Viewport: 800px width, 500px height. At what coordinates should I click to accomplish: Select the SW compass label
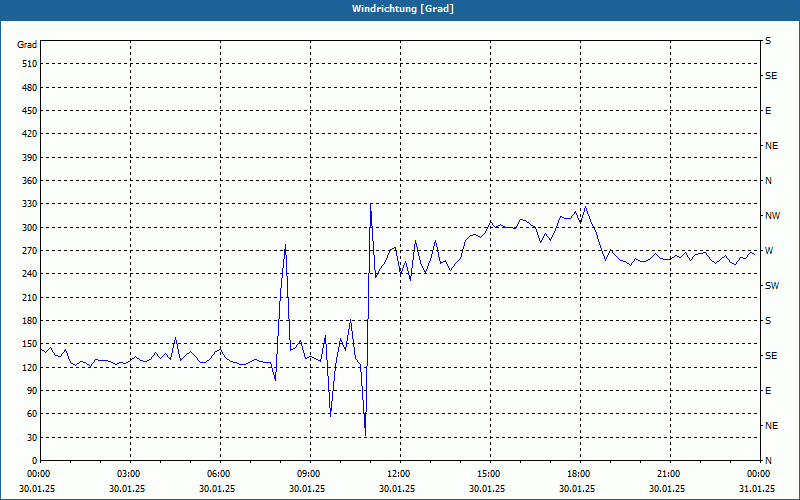[x=772, y=286]
